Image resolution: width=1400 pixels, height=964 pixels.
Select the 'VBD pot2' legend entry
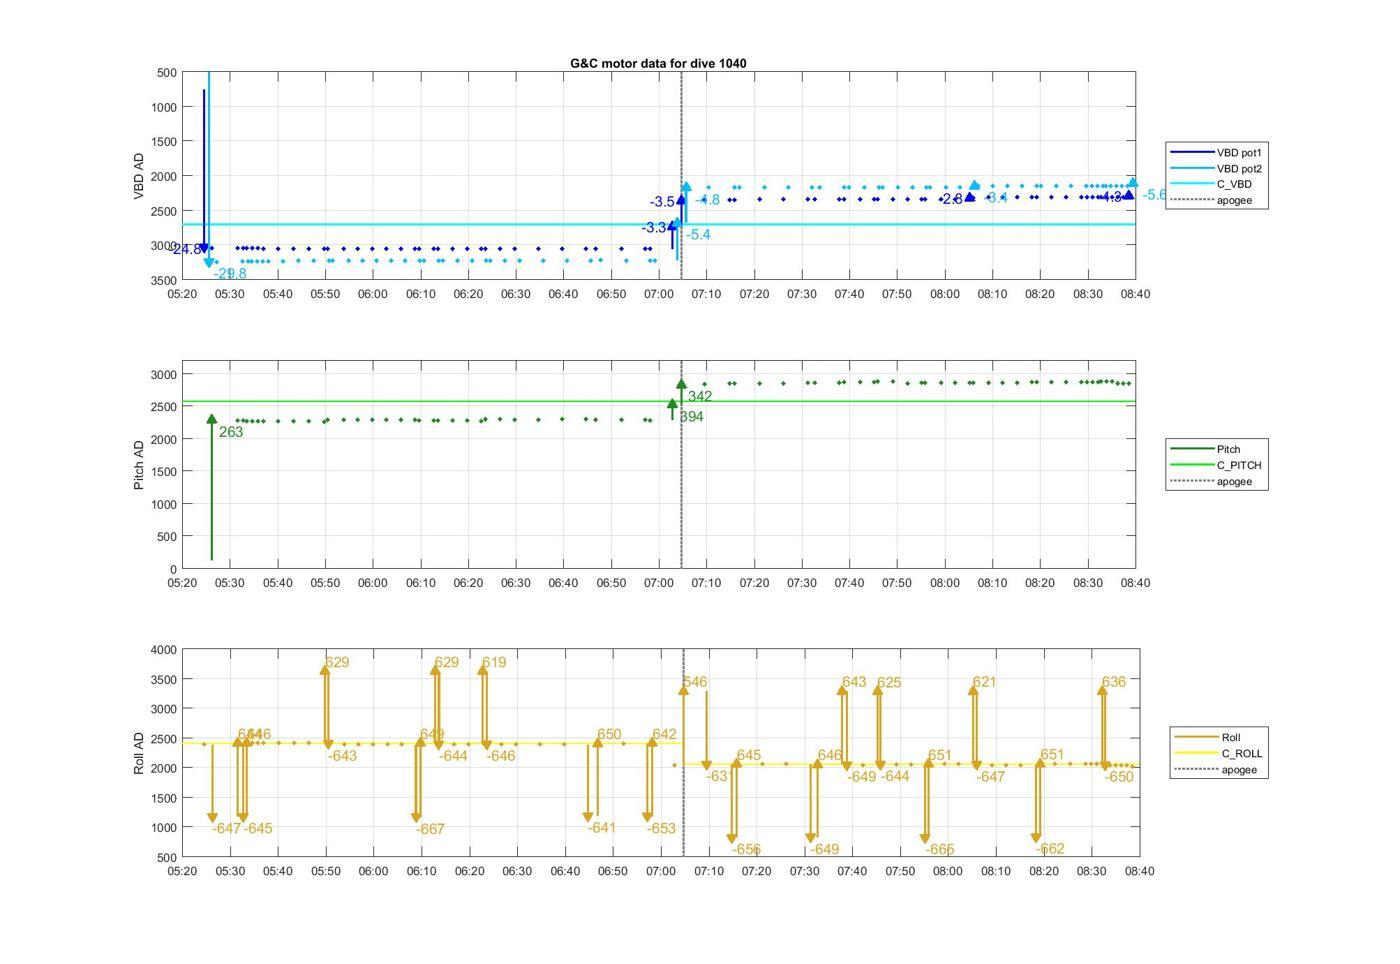(x=1216, y=169)
